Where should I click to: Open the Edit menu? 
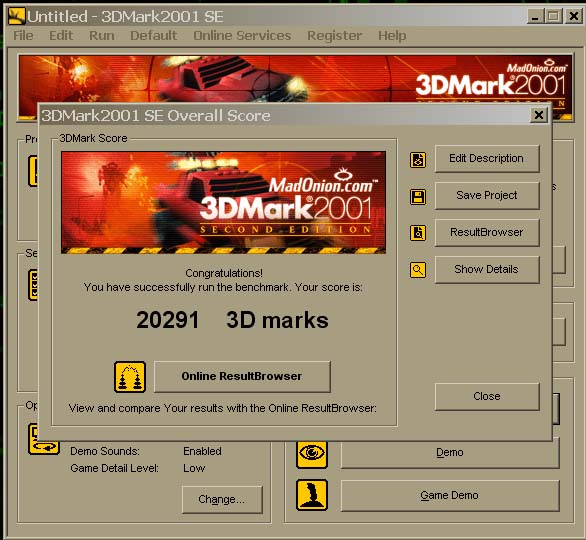click(61, 36)
